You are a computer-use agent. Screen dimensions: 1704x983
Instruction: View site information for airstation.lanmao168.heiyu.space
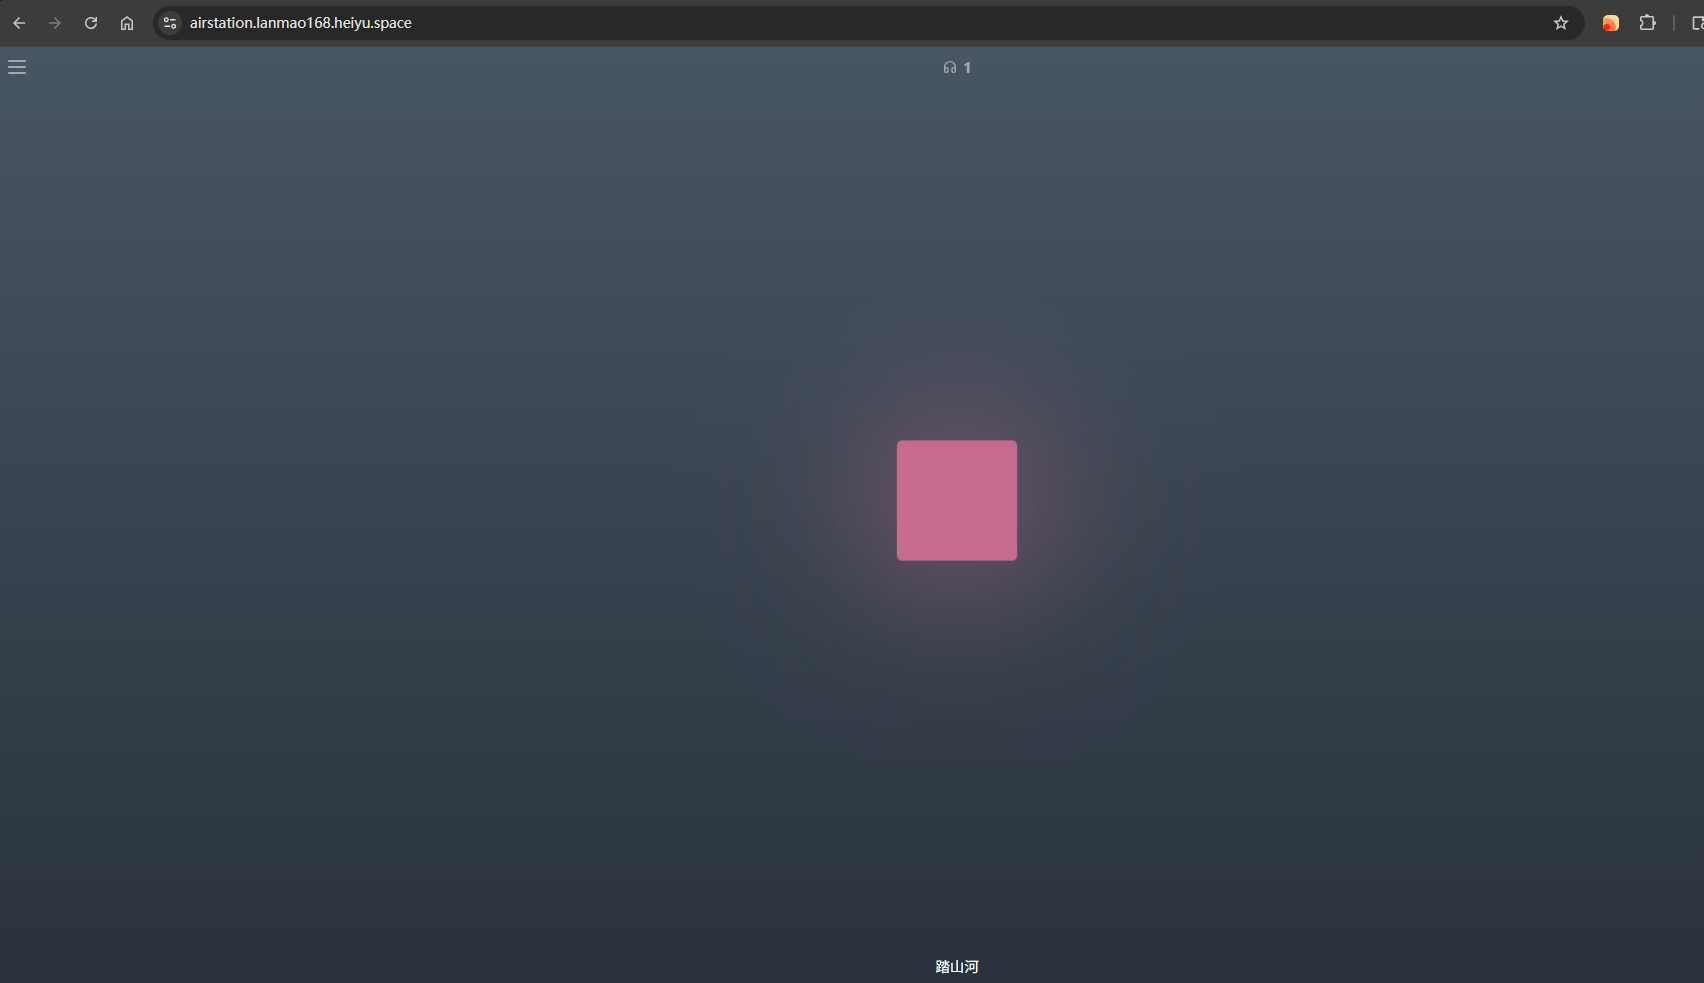(x=170, y=23)
